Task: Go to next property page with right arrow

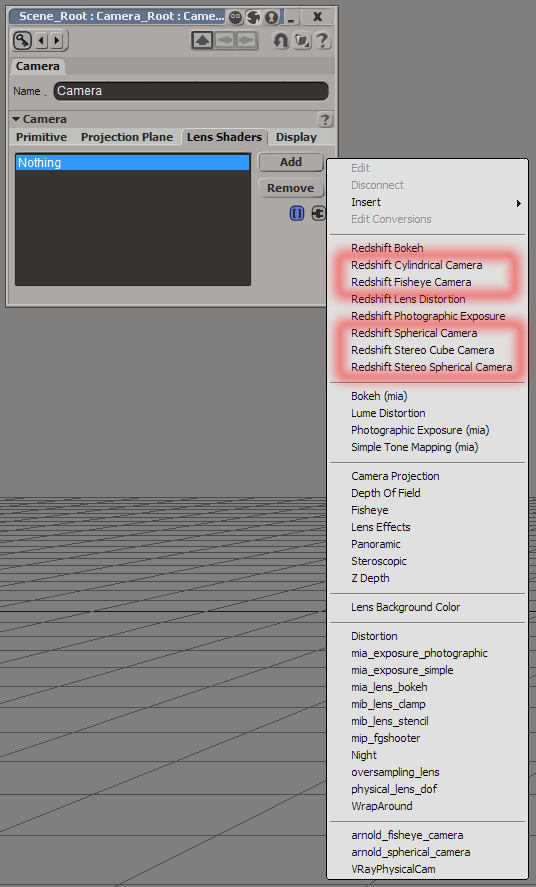Action: (57, 40)
